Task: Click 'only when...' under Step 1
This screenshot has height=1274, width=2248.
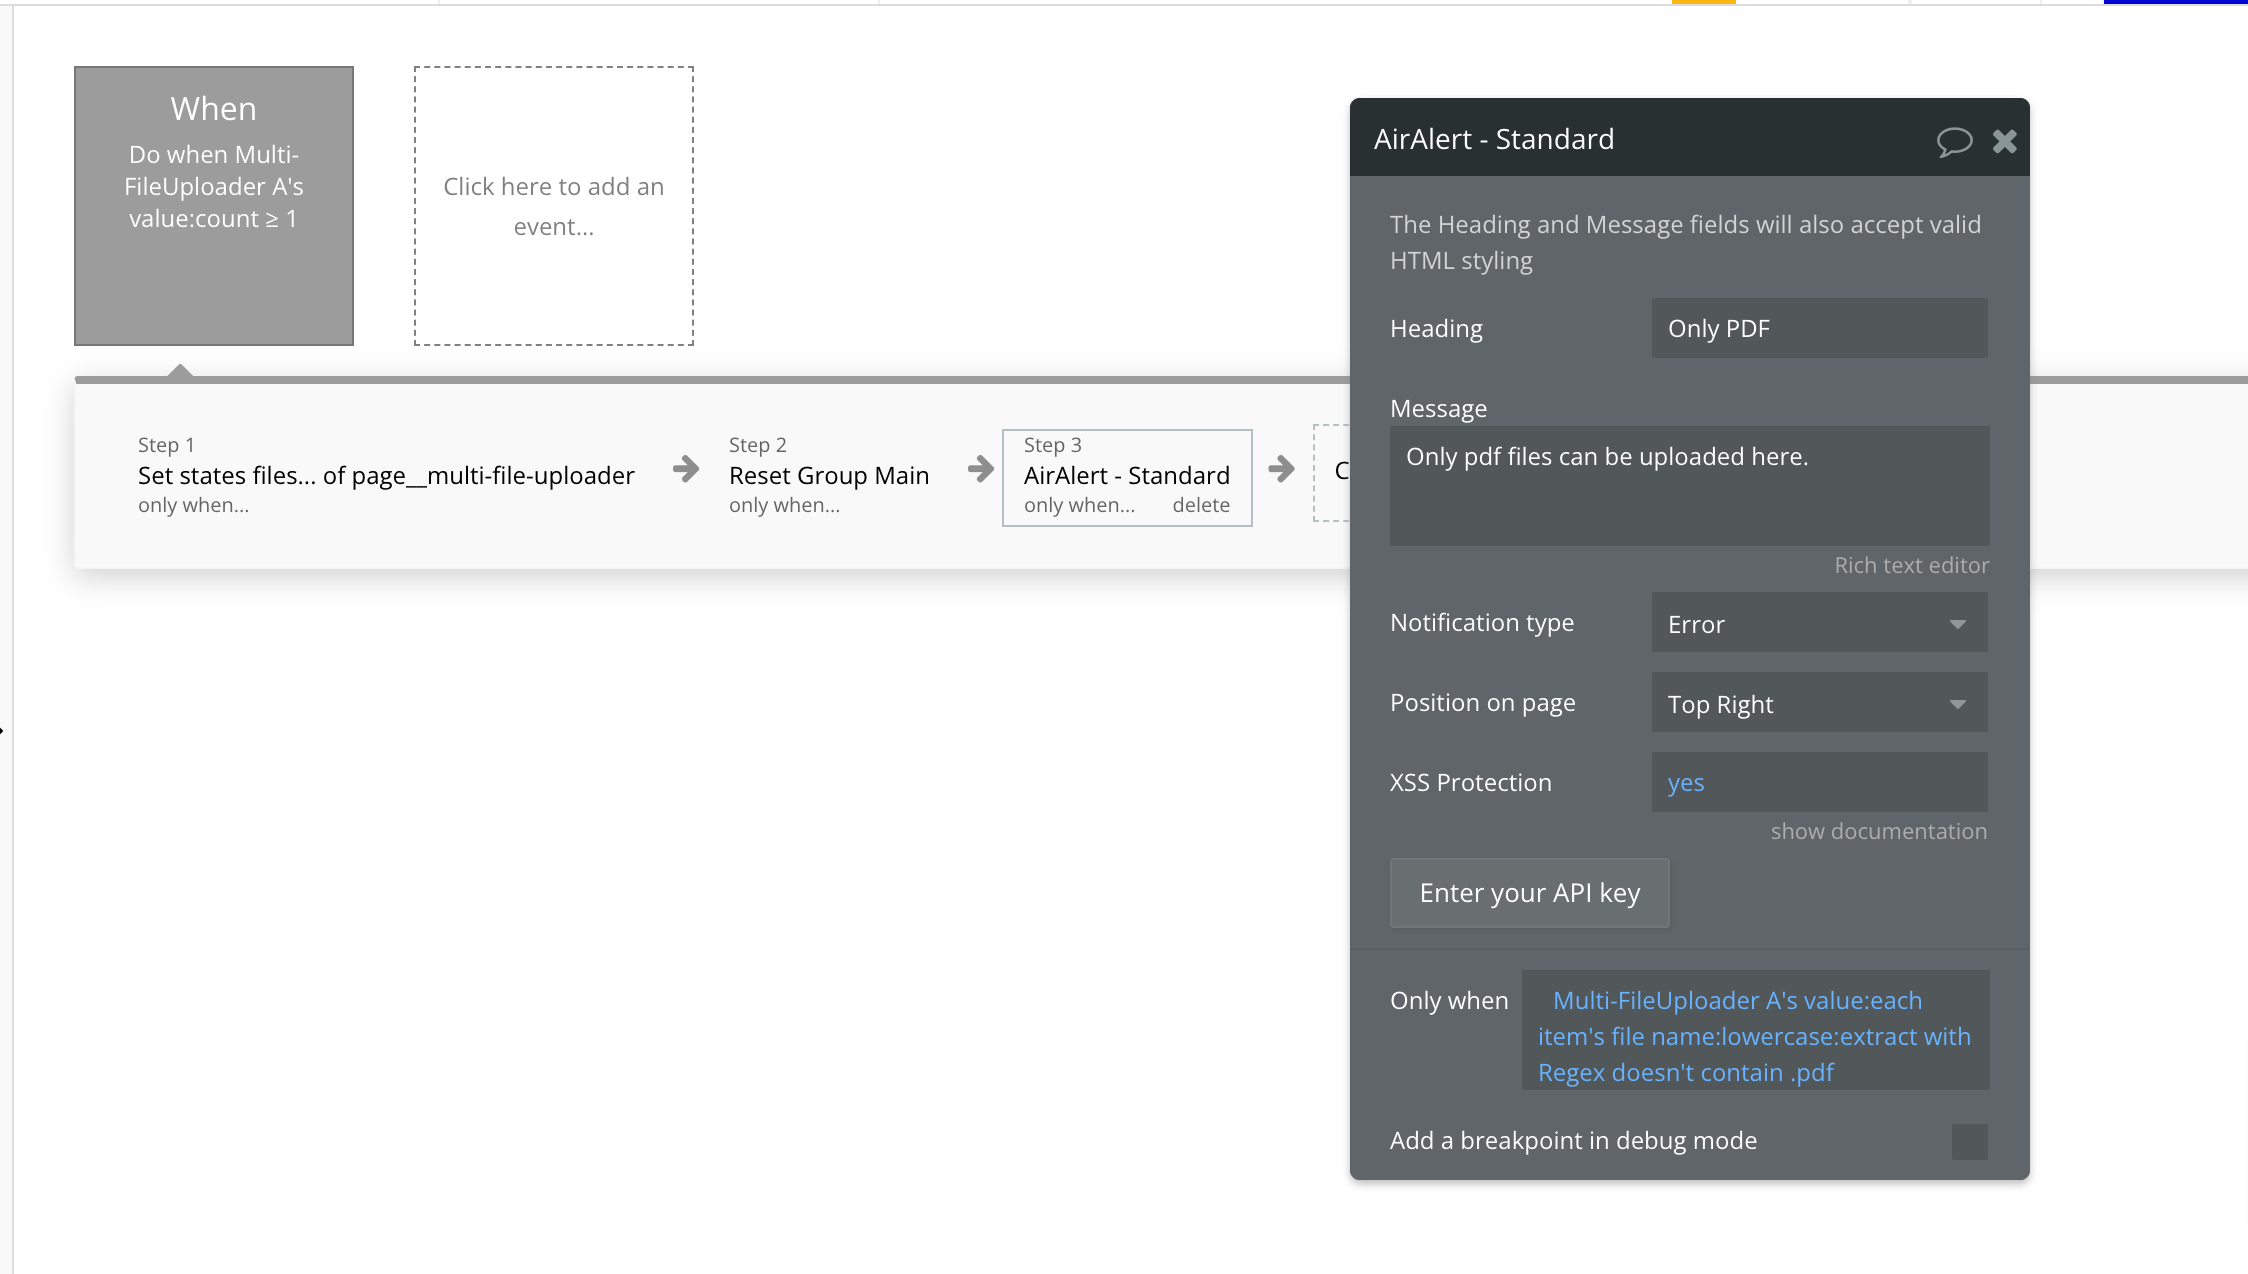Action: coord(193,506)
